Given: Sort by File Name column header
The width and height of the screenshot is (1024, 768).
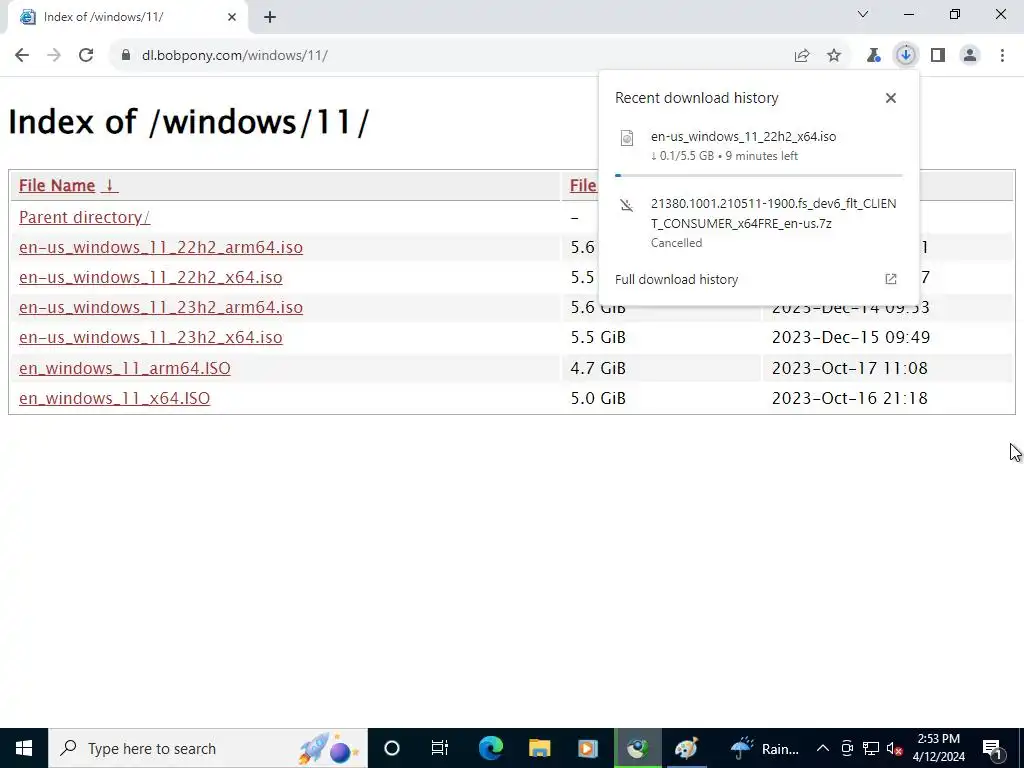Looking at the screenshot, I should point(57,185).
